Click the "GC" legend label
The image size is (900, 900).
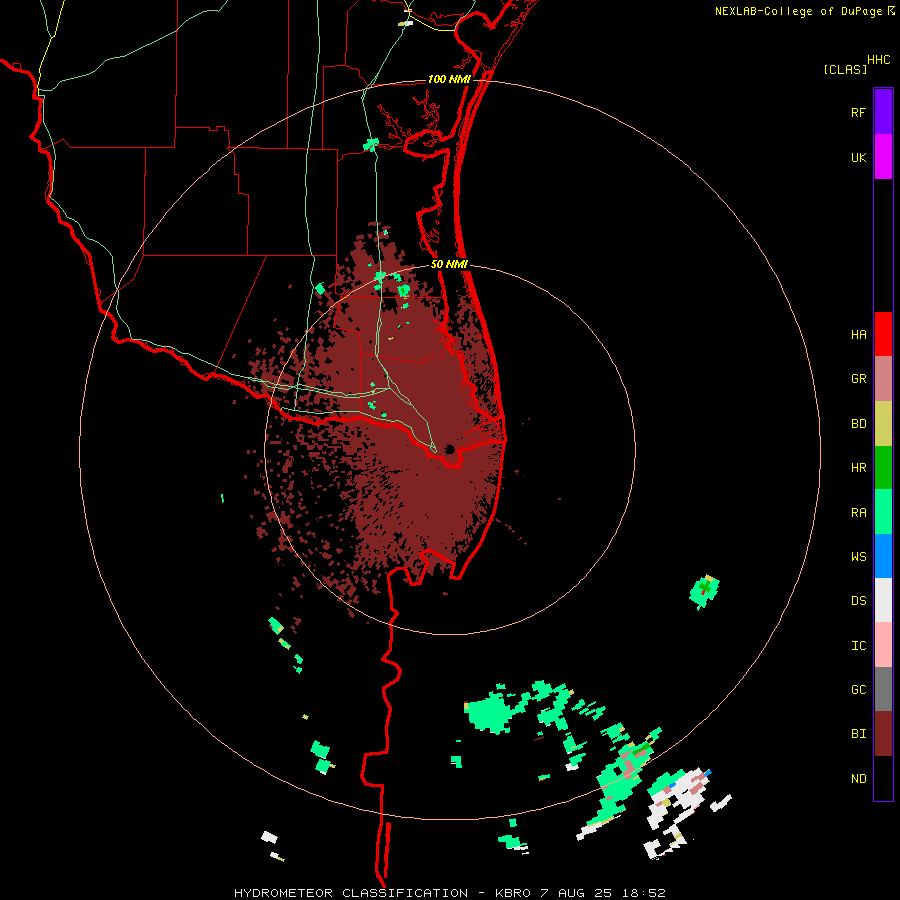858,690
